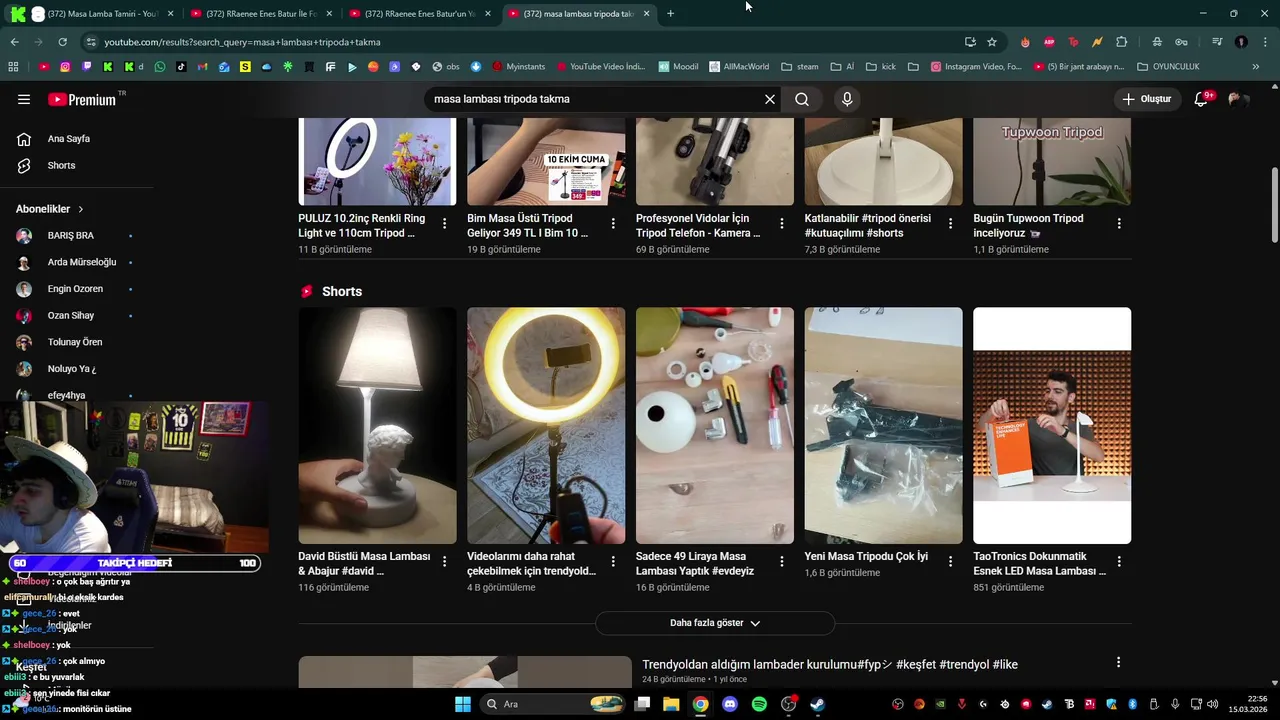
Task: Open the Noluyo Ya ¿ channel
Action: point(77,369)
